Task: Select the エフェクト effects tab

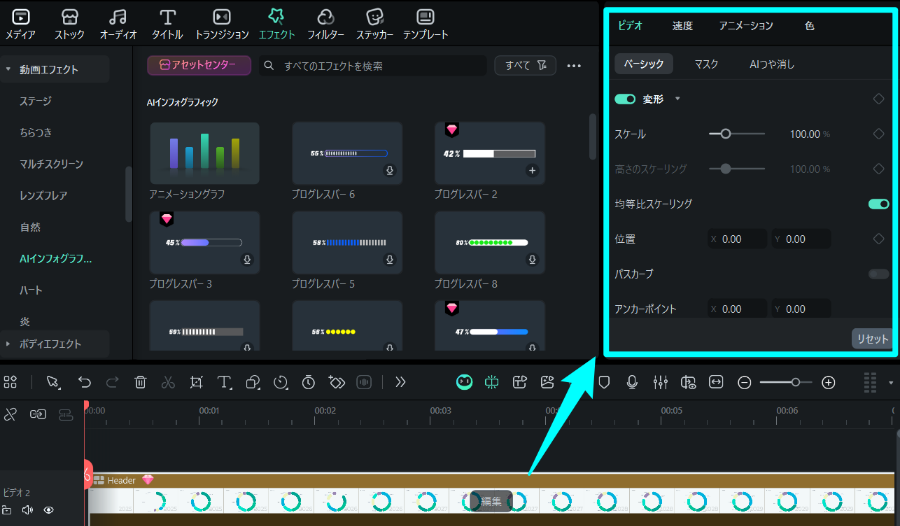Action: point(277,25)
